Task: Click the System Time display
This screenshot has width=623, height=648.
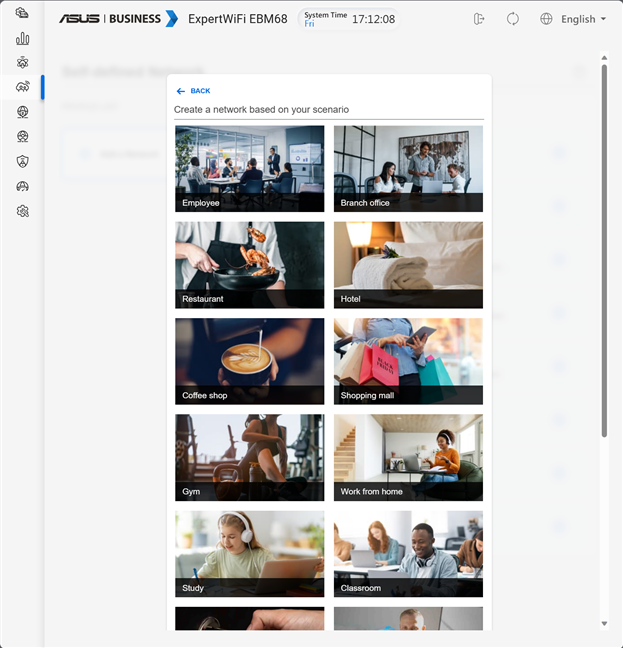Action: click(x=349, y=19)
